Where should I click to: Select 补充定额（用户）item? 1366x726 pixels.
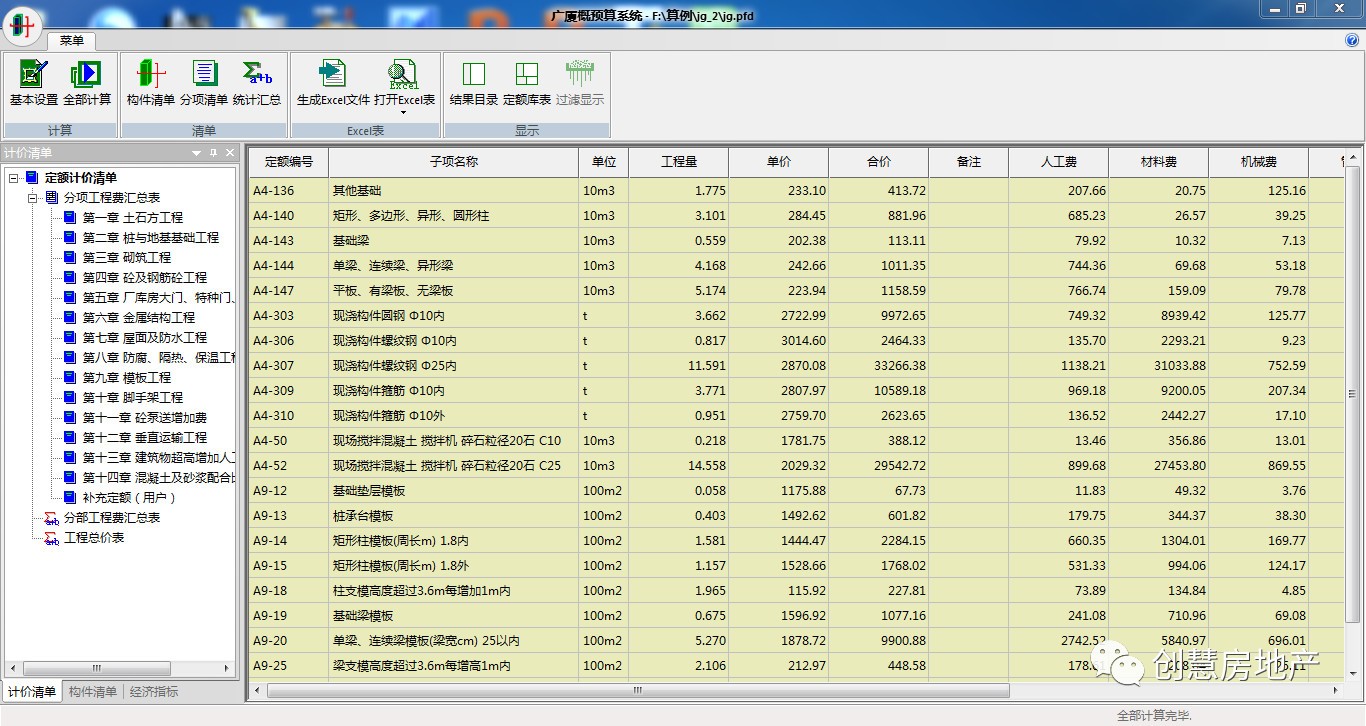point(130,498)
